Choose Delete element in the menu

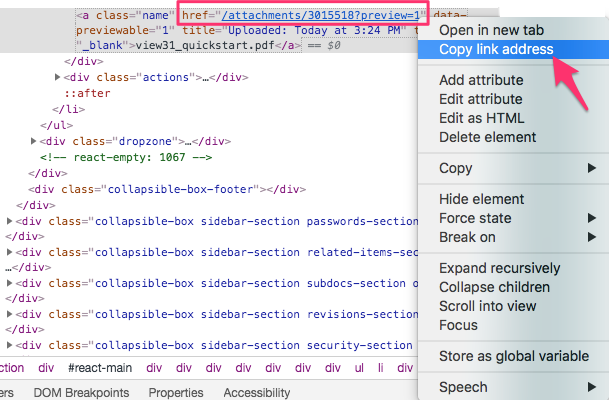coord(488,137)
